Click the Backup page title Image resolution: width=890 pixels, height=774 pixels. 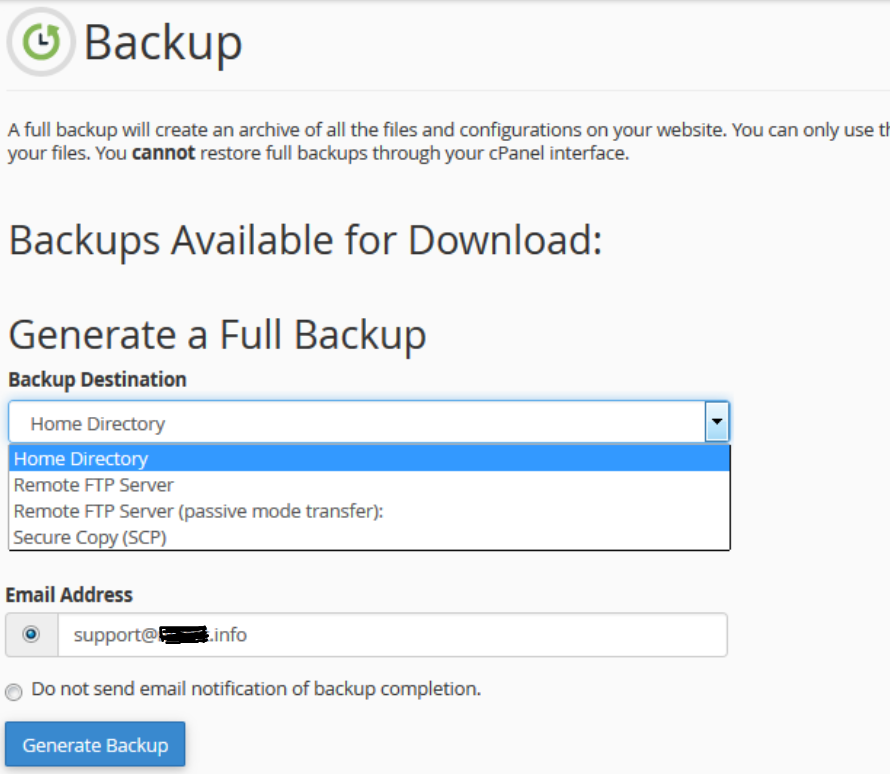tap(163, 43)
